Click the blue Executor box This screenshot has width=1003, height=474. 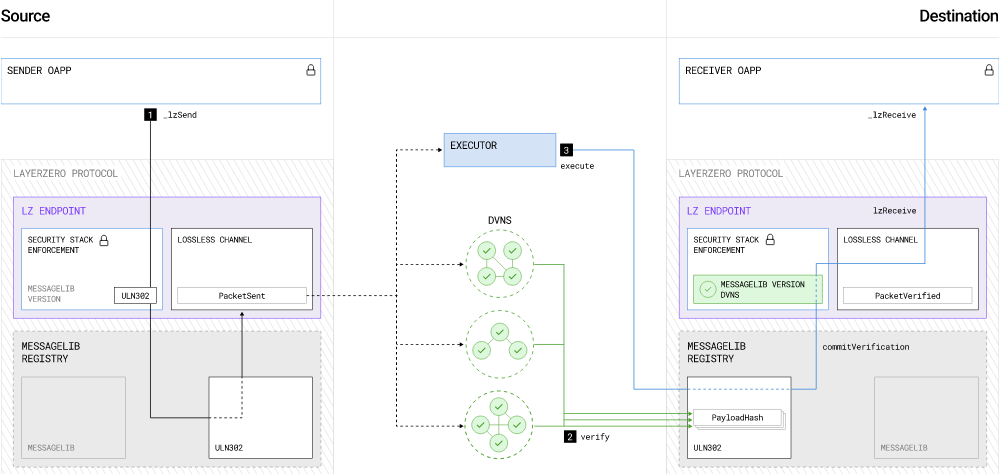pos(499,150)
